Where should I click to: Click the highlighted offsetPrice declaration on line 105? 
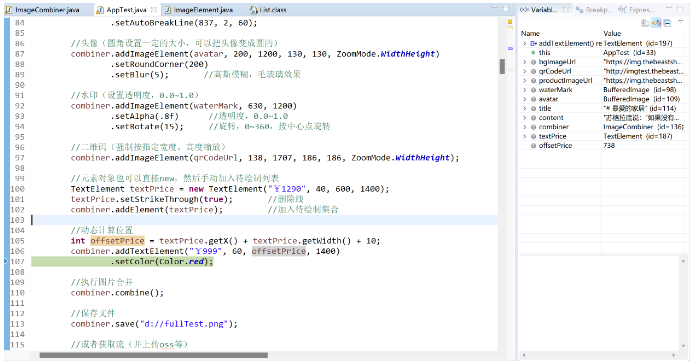pyautogui.click(x=117, y=241)
